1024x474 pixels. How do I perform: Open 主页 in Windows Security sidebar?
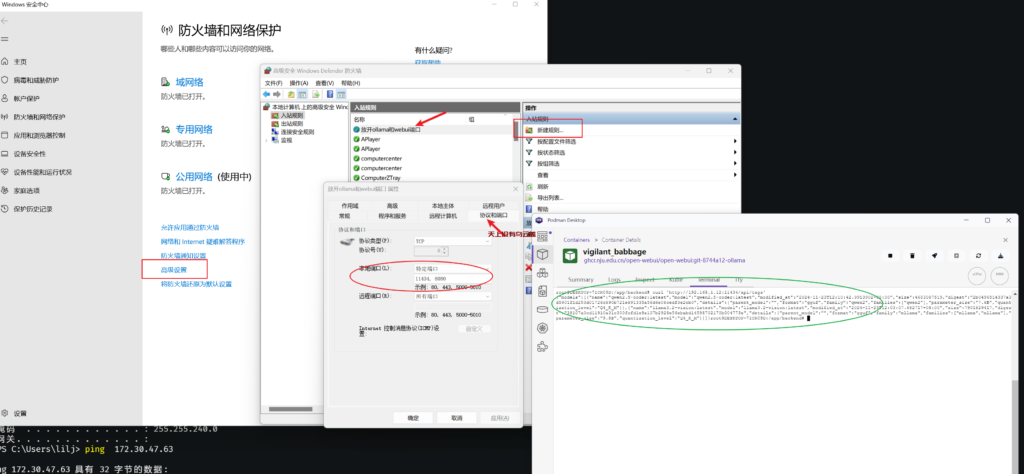pos(20,61)
